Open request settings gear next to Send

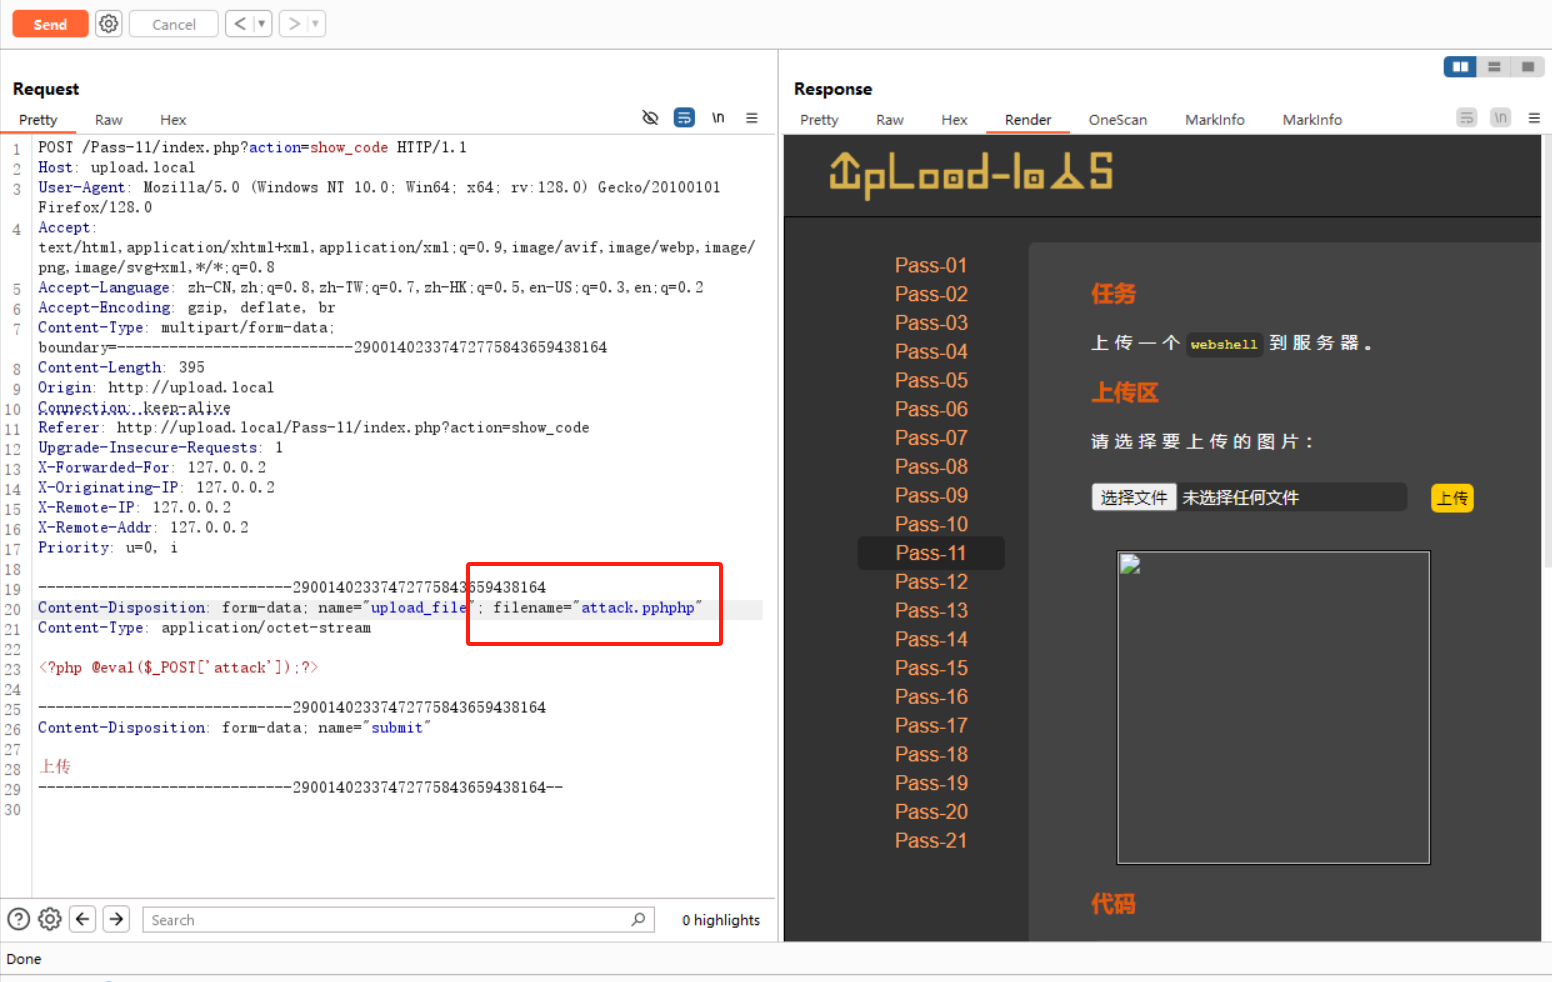point(109,24)
